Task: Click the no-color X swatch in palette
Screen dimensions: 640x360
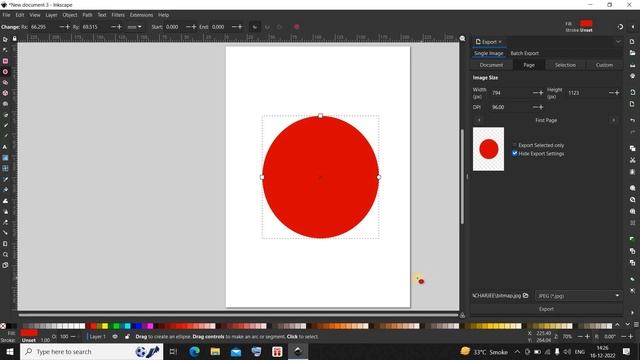Action: click(x=3, y=326)
